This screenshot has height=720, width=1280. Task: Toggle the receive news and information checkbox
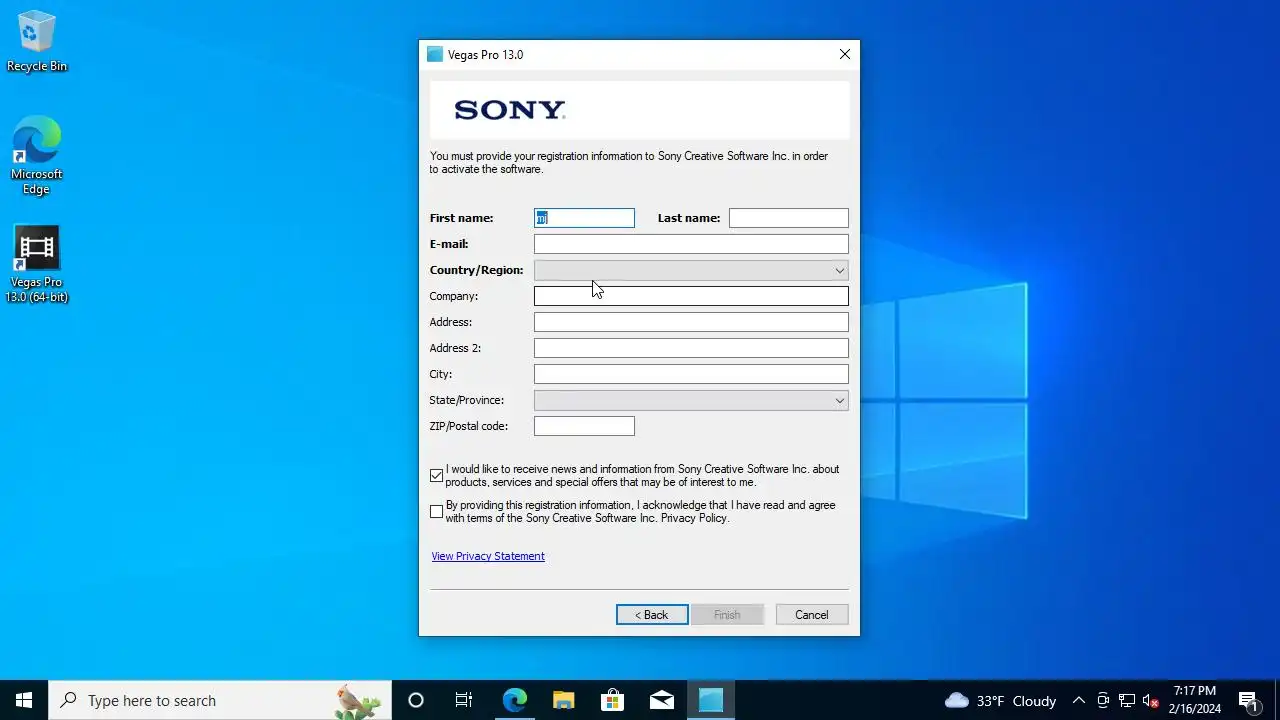coord(436,476)
